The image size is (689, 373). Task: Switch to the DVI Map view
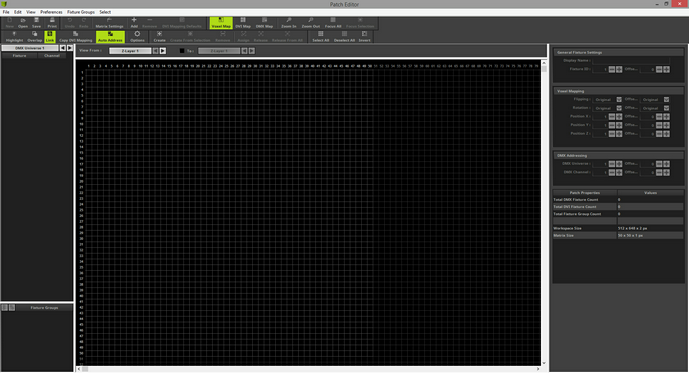tap(243, 23)
